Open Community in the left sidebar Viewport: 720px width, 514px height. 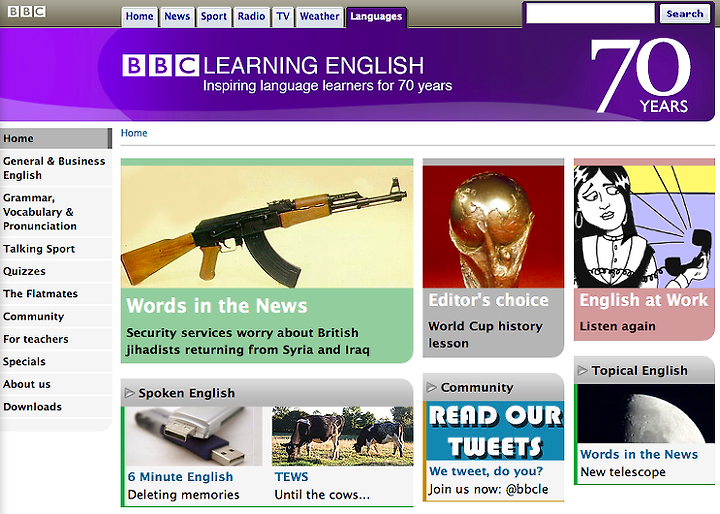pyautogui.click(x=56, y=316)
